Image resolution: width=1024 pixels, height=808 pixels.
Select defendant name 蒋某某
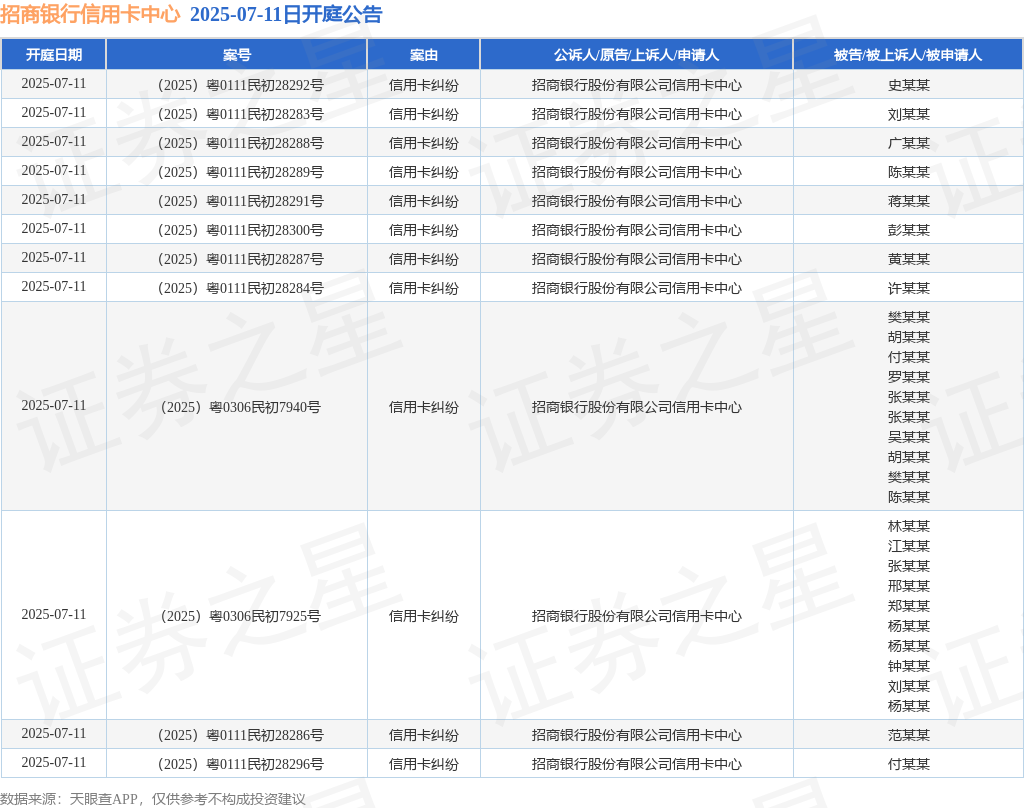click(908, 201)
